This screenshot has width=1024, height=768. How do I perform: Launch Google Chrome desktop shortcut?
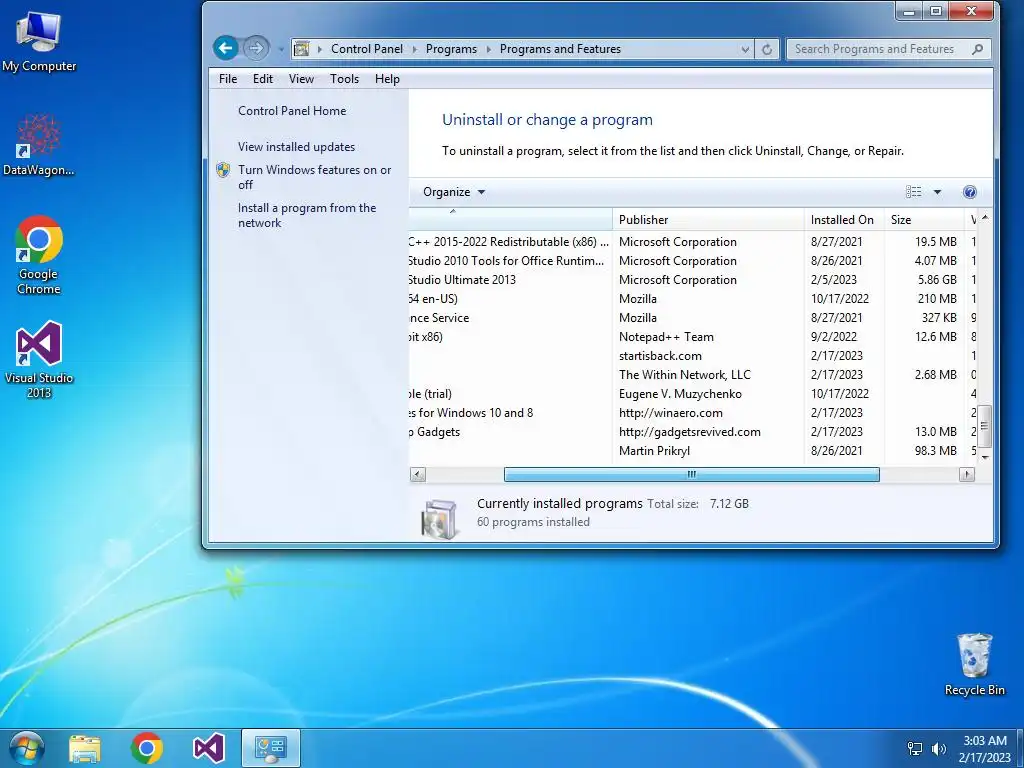(x=39, y=255)
